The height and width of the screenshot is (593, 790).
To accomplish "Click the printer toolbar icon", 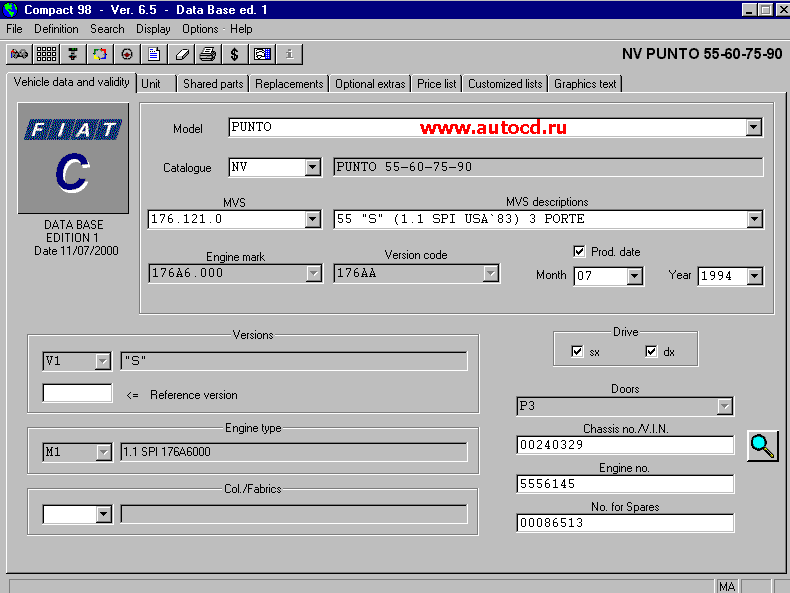I will (208, 54).
